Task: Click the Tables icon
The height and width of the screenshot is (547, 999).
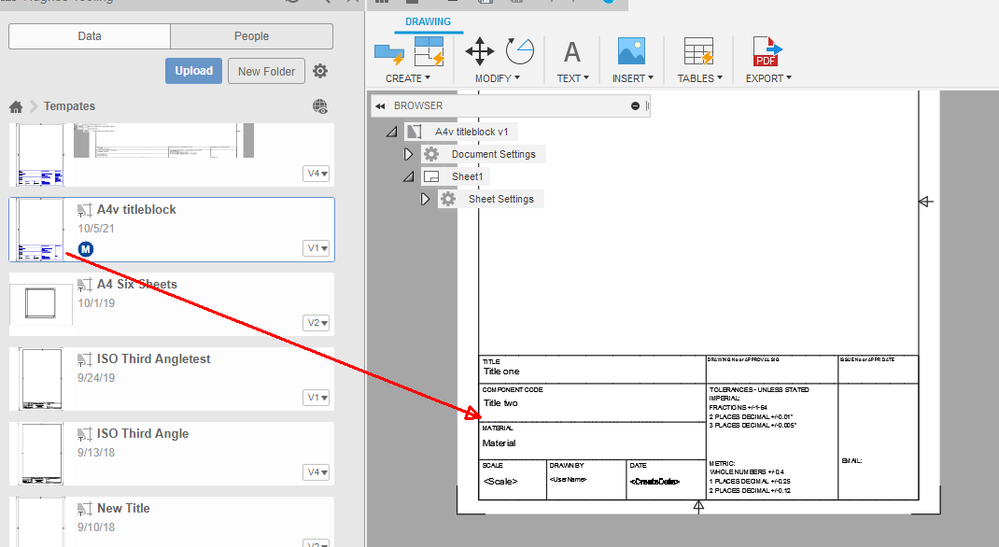Action: 699,52
